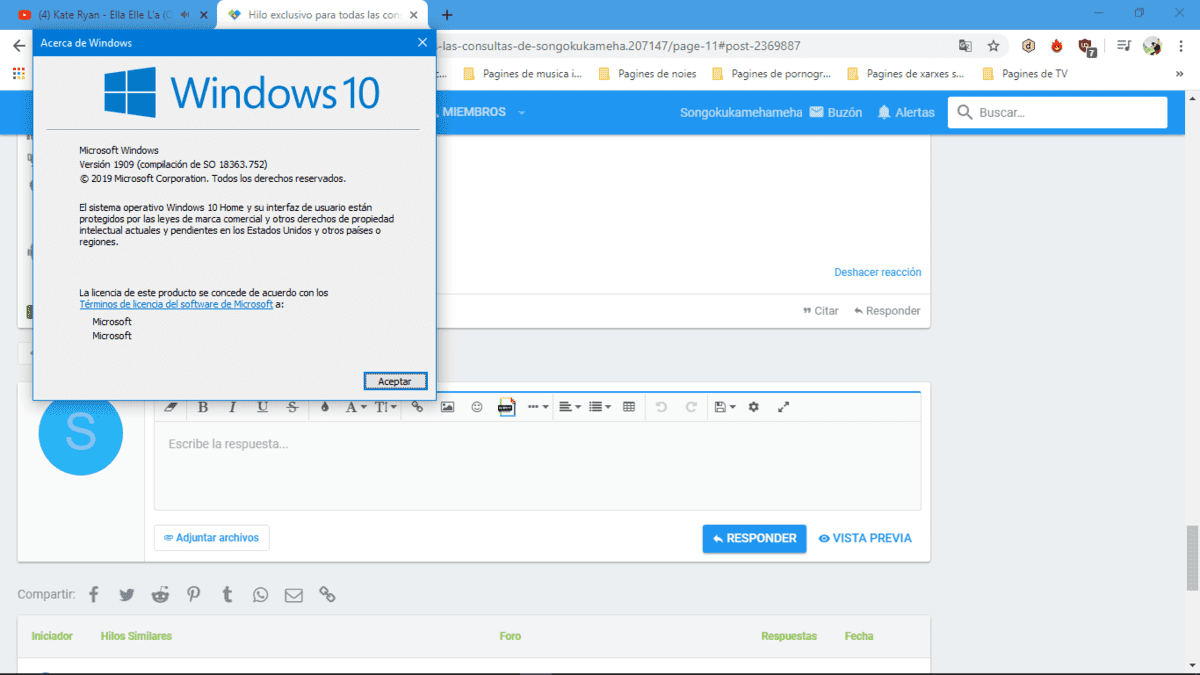Switch to the Kate Ryan YouTube tab
Image resolution: width=1200 pixels, height=675 pixels.
click(x=107, y=15)
